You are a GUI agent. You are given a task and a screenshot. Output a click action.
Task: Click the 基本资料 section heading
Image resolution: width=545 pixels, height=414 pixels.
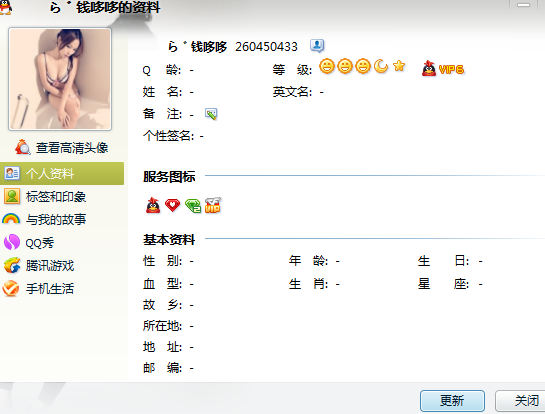point(169,240)
